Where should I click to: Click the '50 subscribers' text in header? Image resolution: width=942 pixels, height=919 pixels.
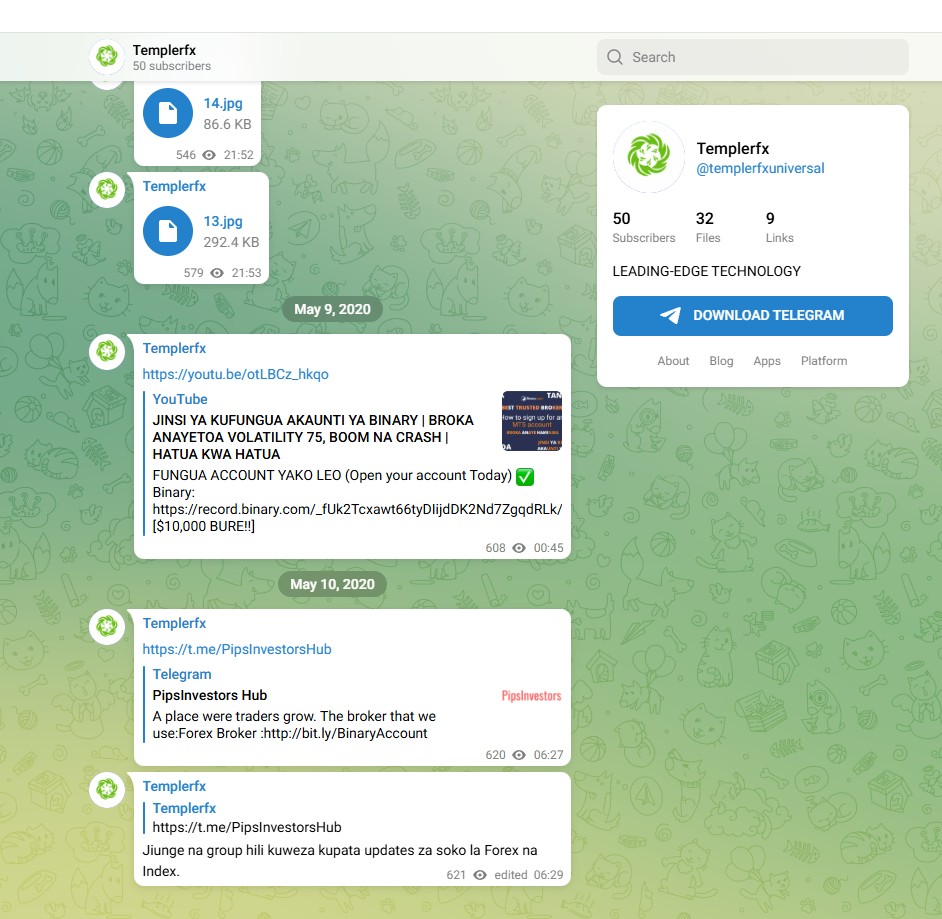tap(172, 66)
